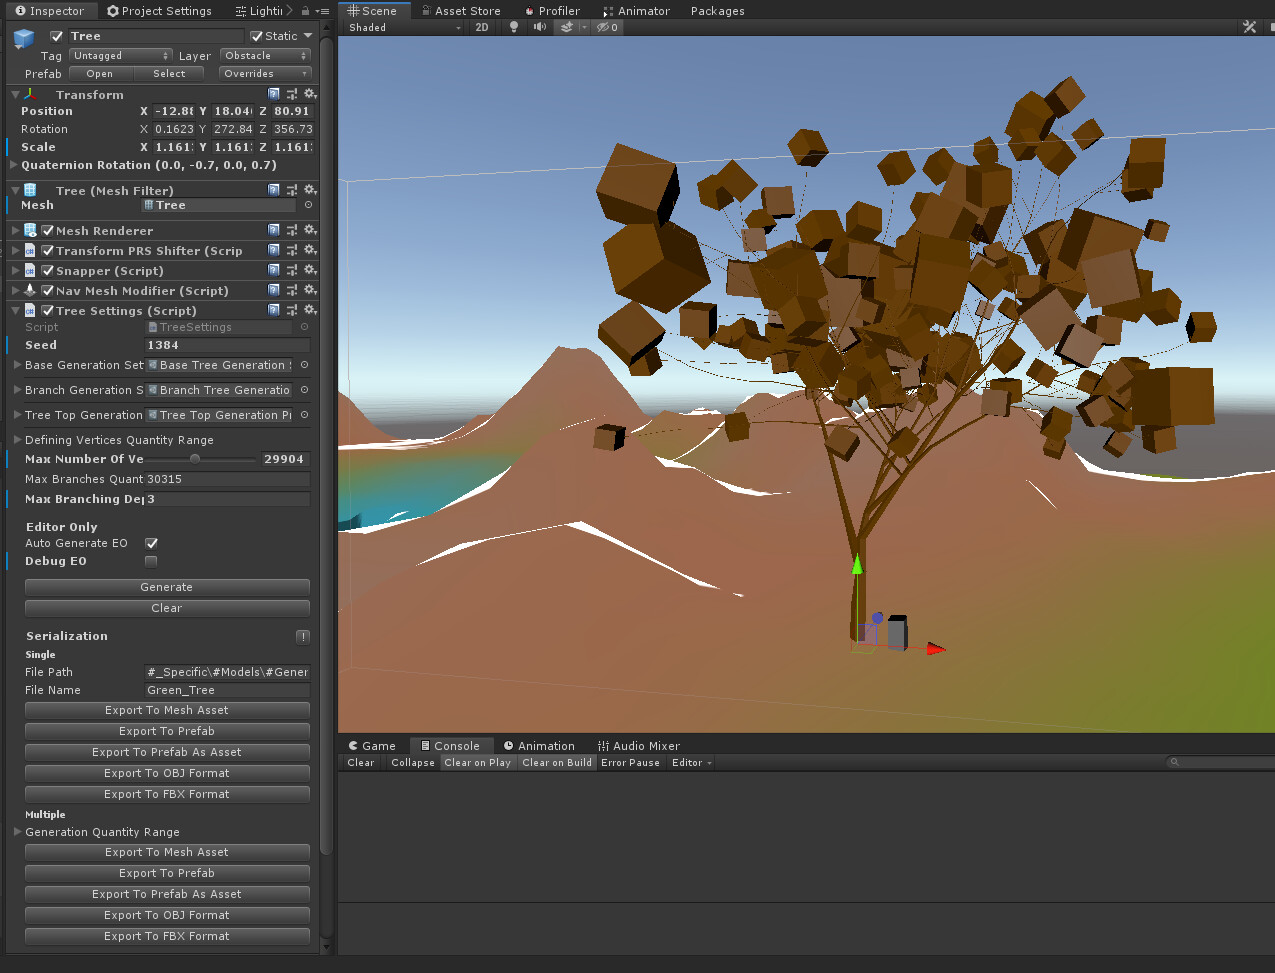Viewport: 1275px width, 973px height.
Task: Click the Mesh field object picker circle
Action: pos(308,205)
